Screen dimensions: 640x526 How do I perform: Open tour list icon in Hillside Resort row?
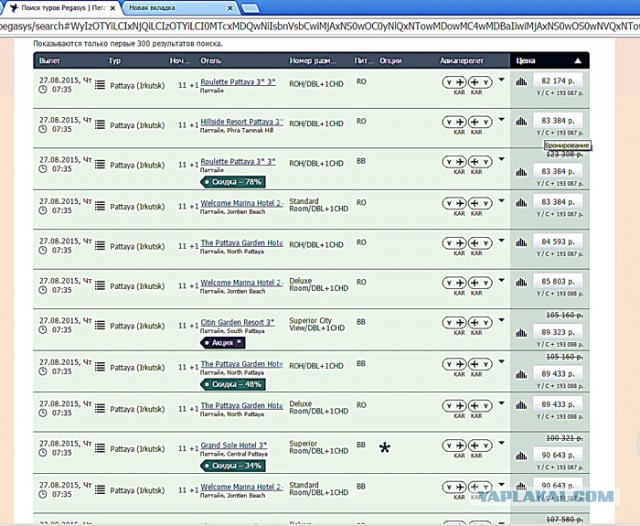coord(100,124)
